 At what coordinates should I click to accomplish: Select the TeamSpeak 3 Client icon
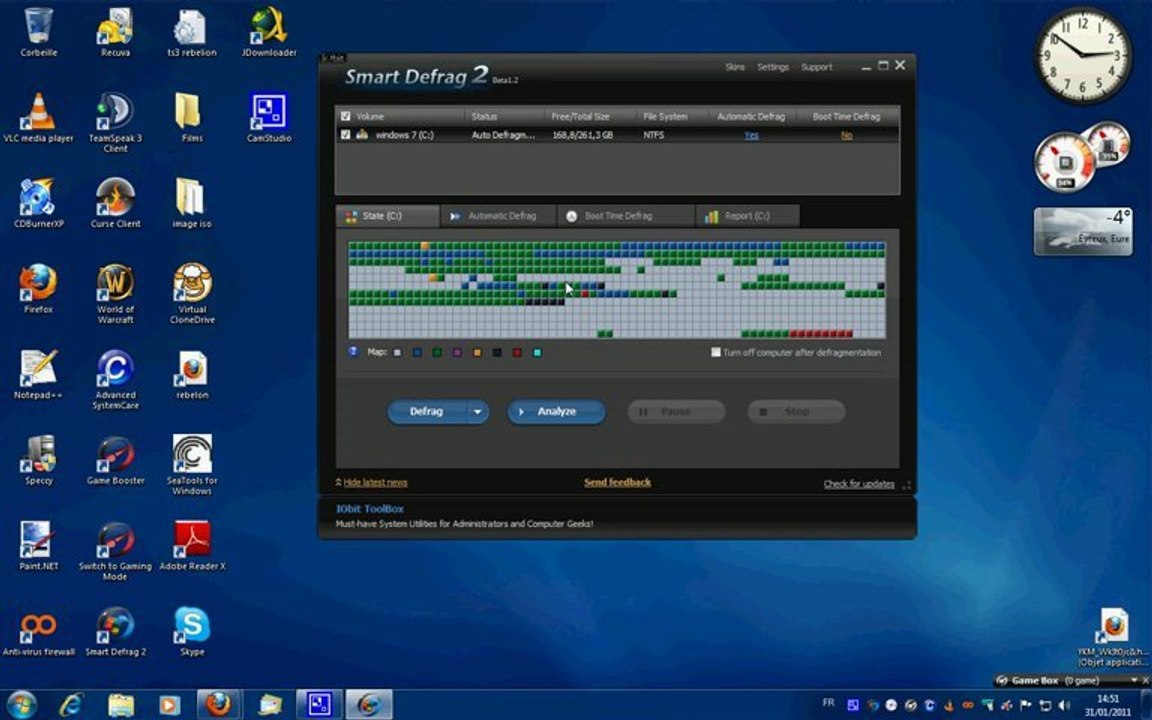coord(115,122)
